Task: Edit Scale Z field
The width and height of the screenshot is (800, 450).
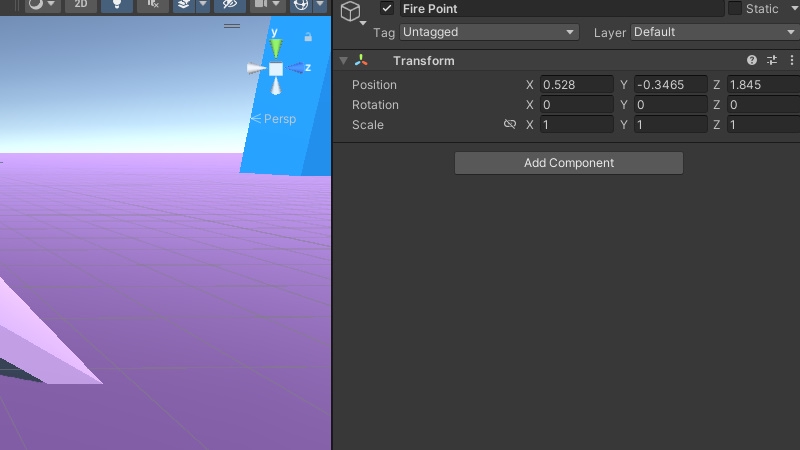Action: 763,124
